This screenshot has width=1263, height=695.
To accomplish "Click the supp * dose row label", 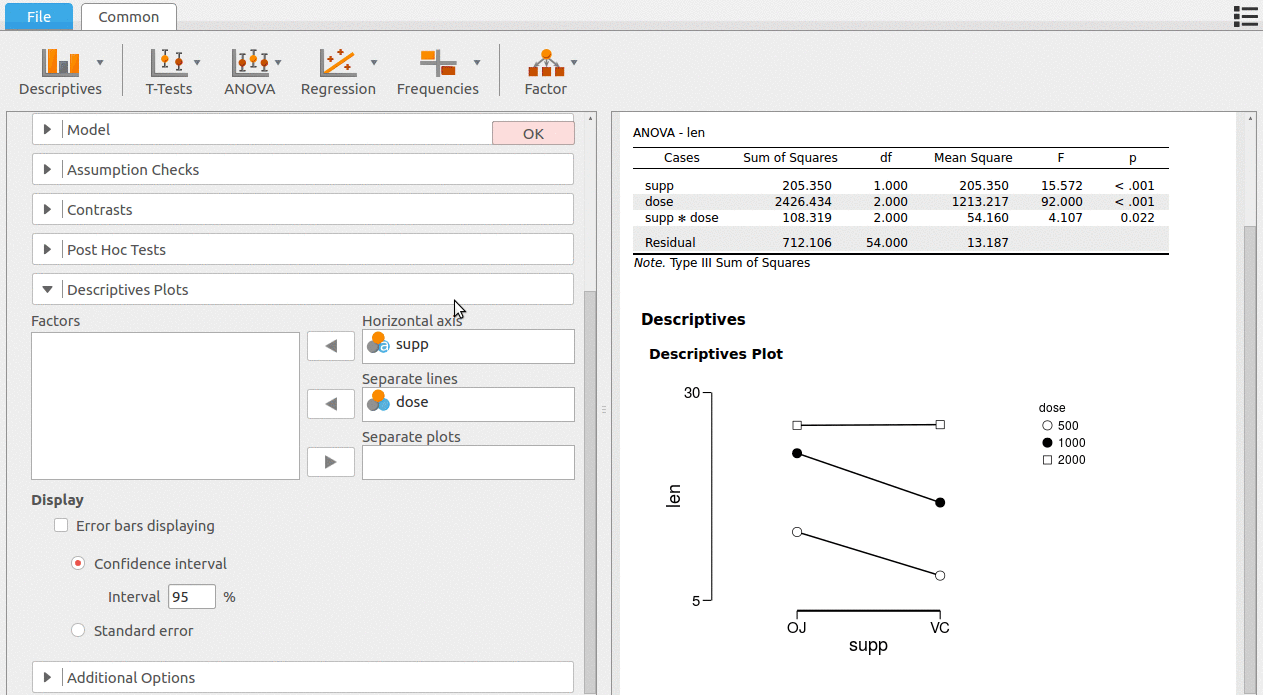I will click(682, 217).
